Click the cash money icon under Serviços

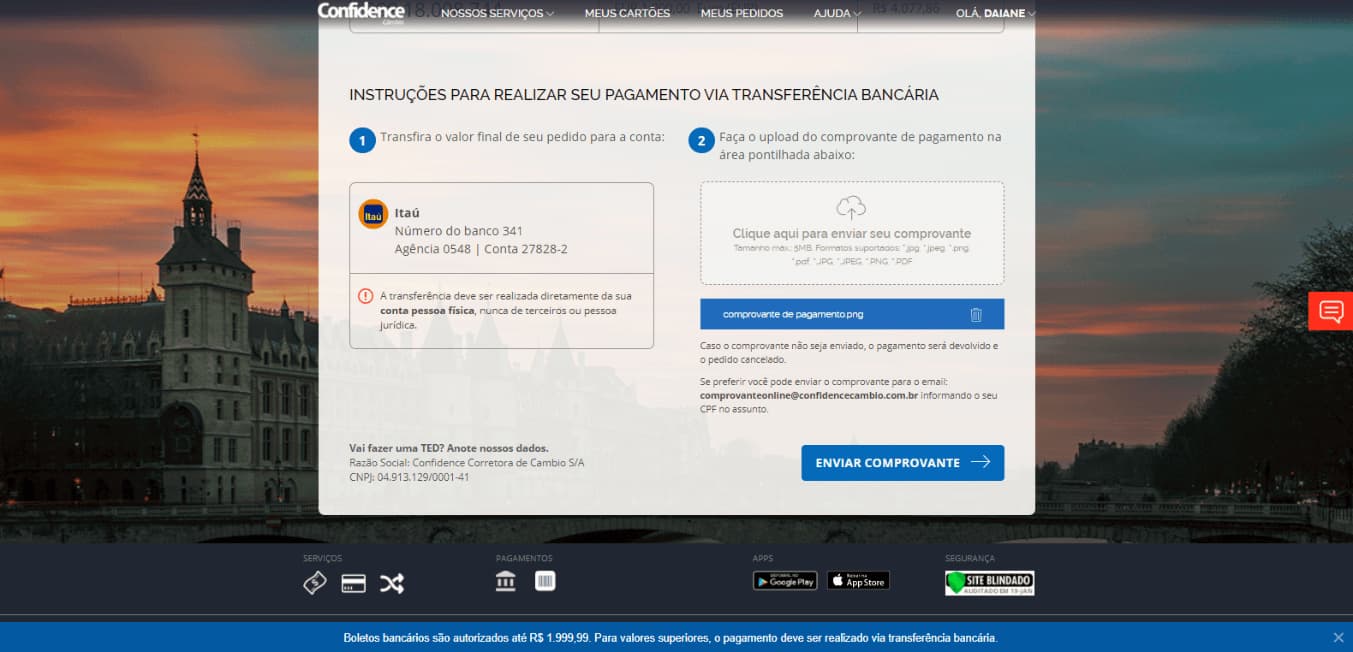point(314,583)
